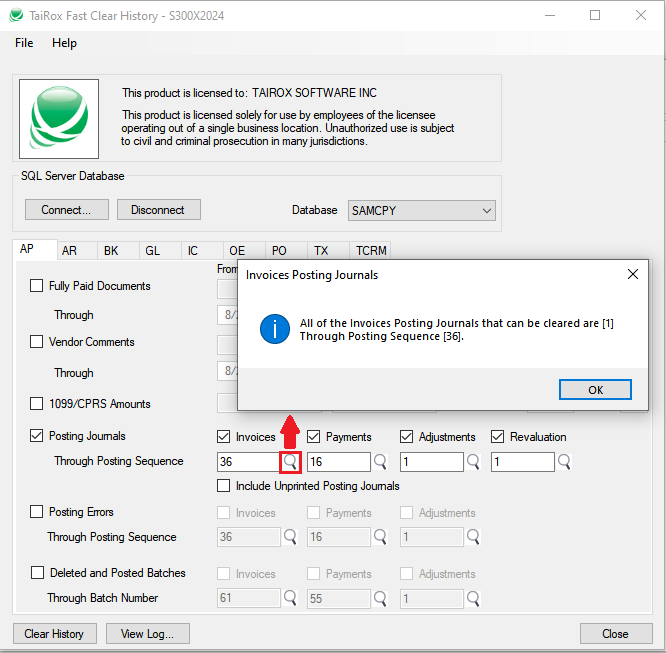Enable Include Unprinted Posting Journals

(x=223, y=486)
